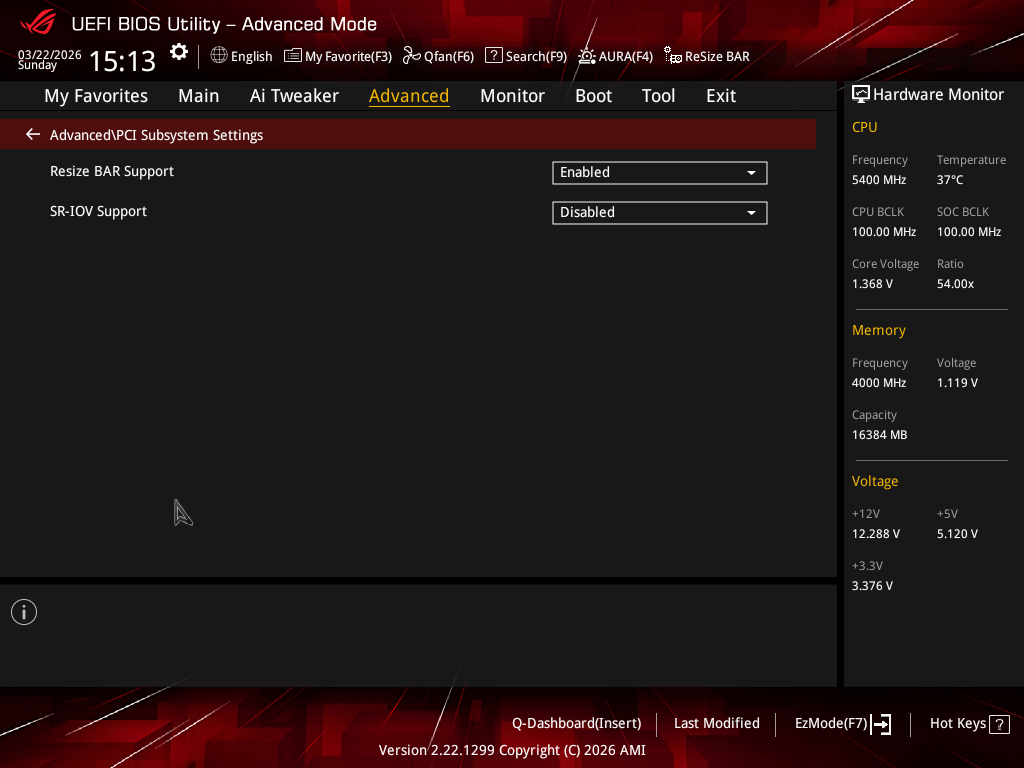
Task: Open the Tool tab
Action: click(658, 95)
